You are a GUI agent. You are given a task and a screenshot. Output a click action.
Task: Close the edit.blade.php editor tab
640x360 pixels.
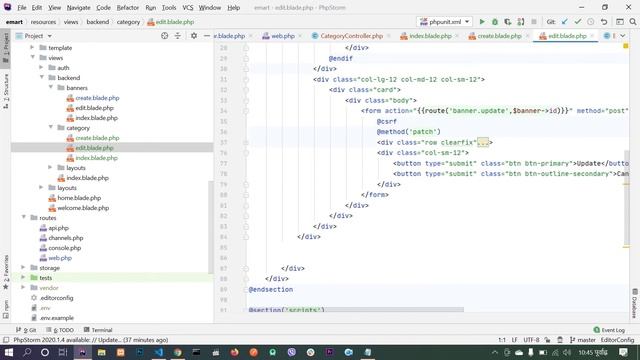pyautogui.click(x=592, y=36)
